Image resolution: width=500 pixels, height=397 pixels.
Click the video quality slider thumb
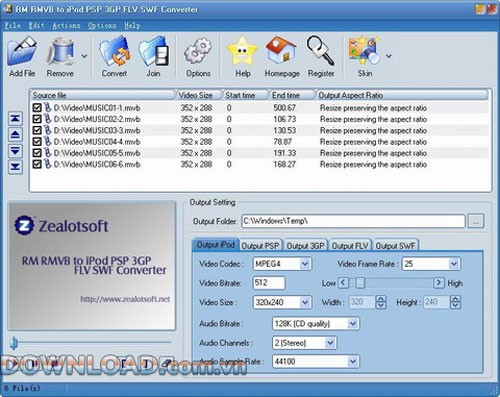coord(360,283)
